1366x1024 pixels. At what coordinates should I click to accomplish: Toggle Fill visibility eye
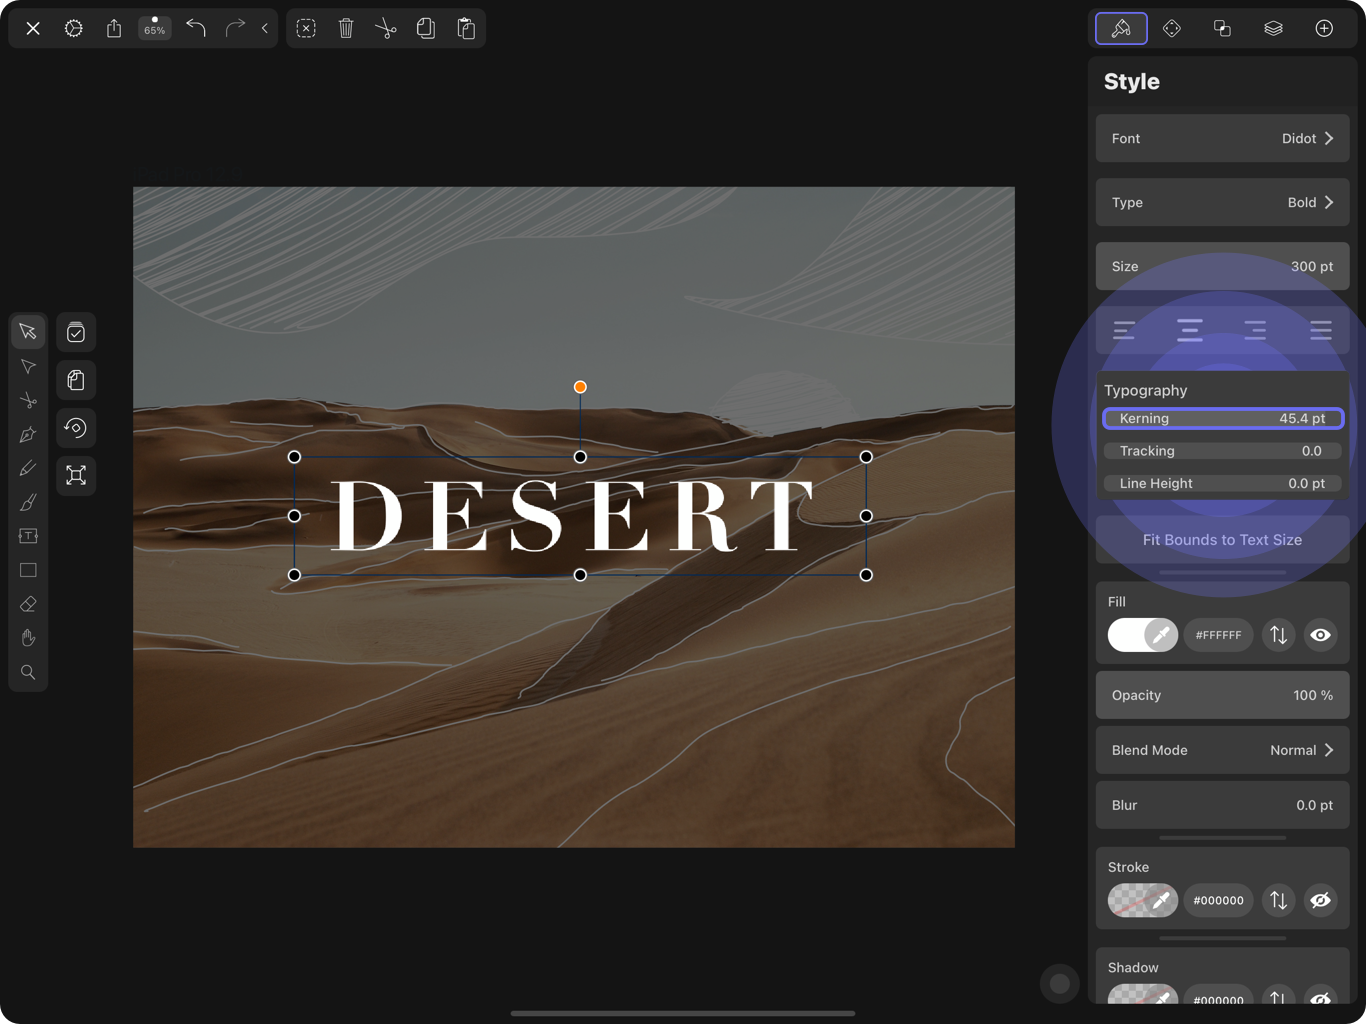1320,635
